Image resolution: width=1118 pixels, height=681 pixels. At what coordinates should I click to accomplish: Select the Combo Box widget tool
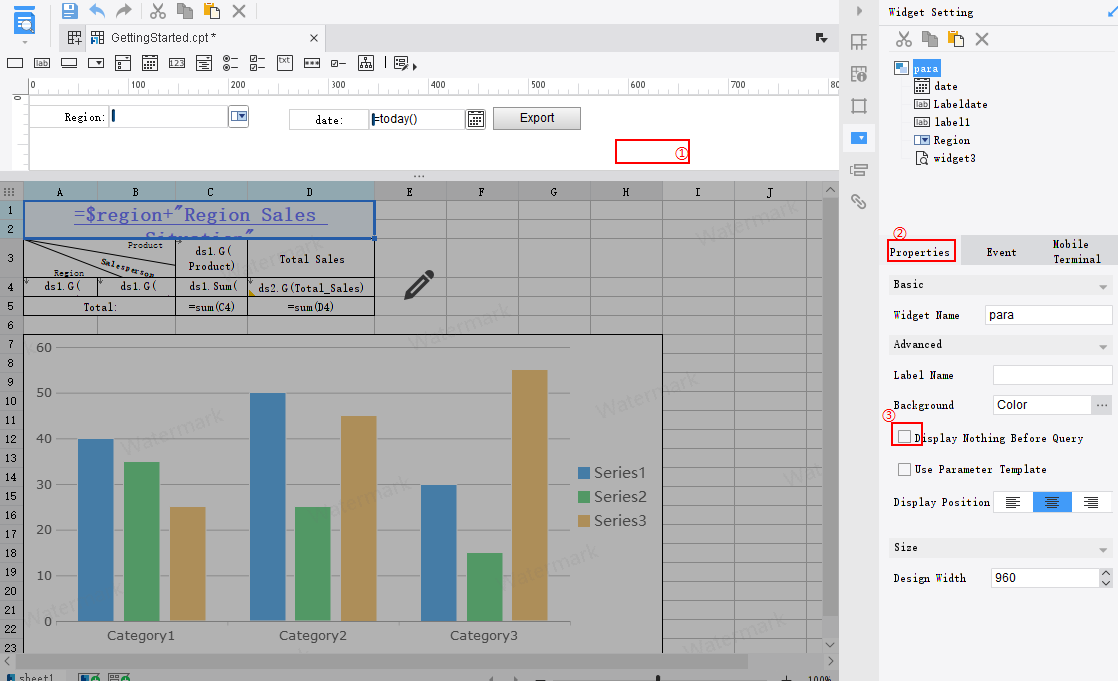click(96, 62)
